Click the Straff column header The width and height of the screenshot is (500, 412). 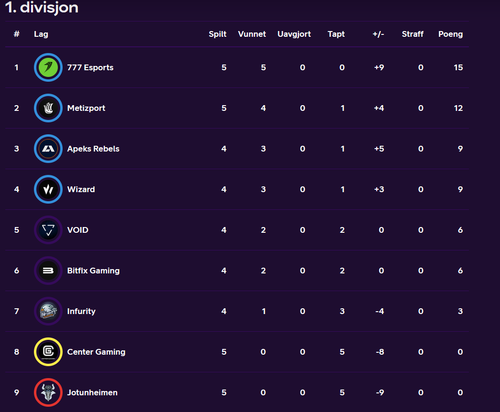tap(412, 34)
